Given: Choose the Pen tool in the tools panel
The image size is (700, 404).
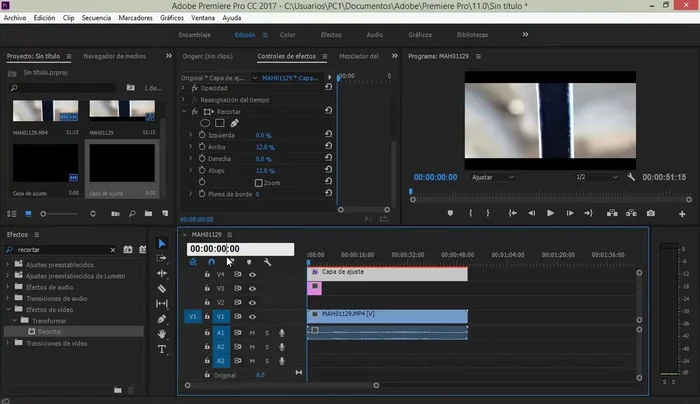Looking at the screenshot, I should [x=162, y=319].
